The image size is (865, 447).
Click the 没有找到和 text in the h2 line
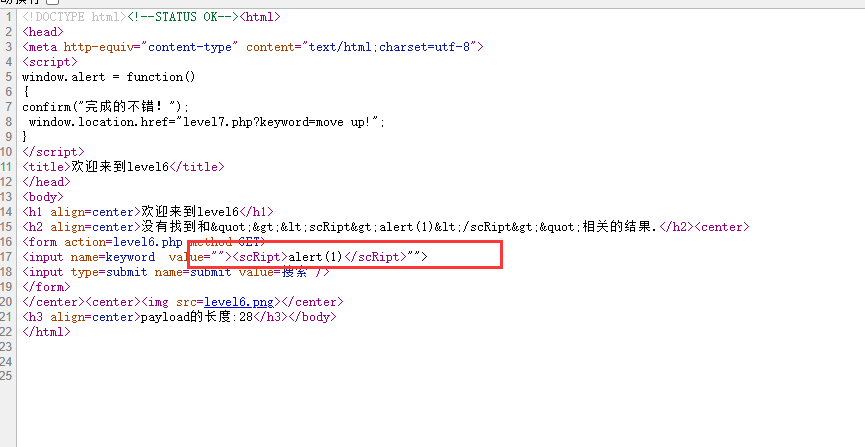175,227
